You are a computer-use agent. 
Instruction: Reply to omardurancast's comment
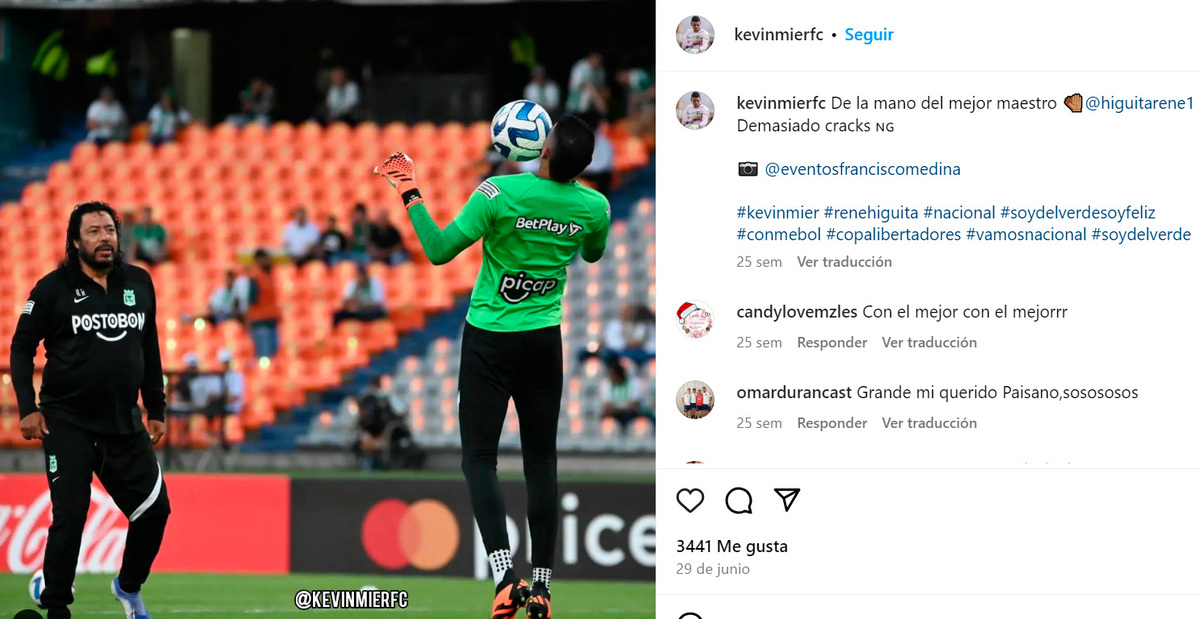[x=832, y=423]
